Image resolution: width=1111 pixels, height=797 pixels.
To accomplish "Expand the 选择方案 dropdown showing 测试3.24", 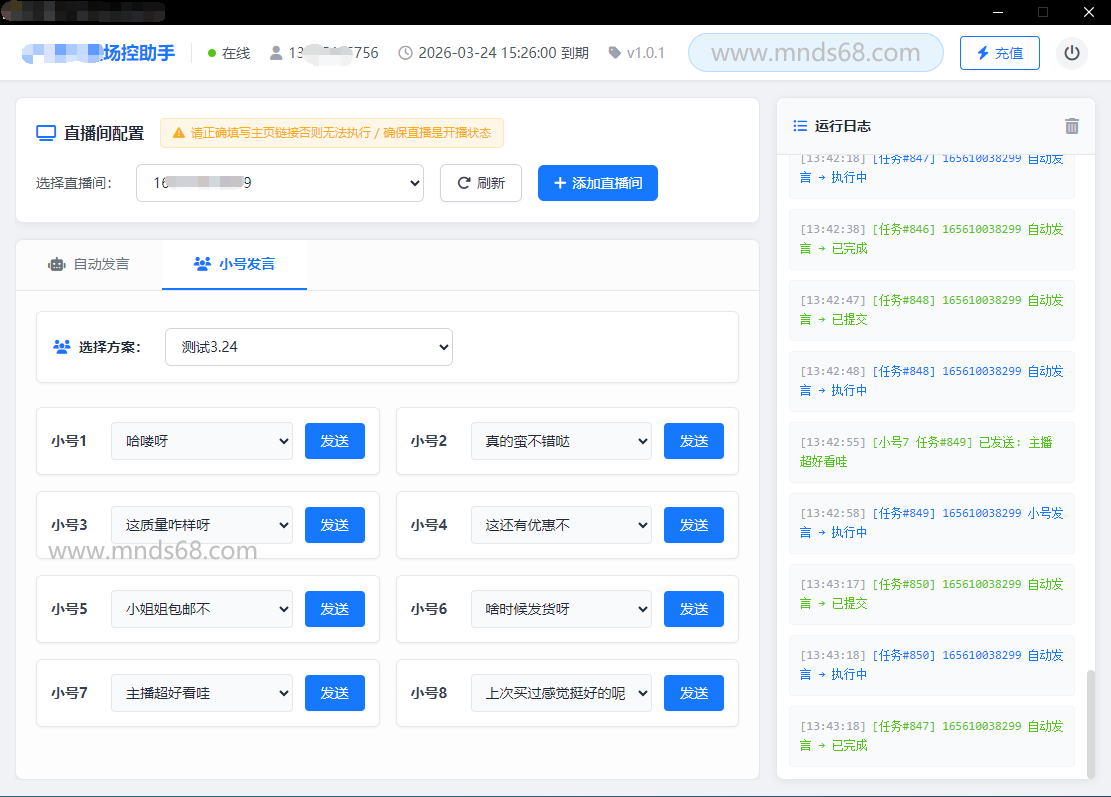I will 308,347.
